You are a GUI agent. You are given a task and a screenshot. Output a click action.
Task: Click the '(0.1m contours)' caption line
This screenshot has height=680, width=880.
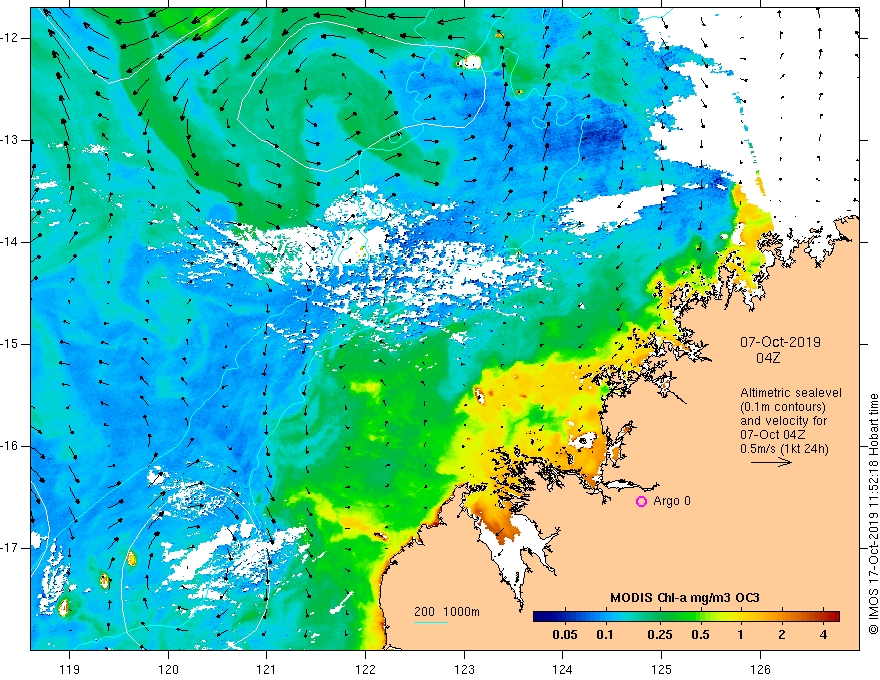783,407
